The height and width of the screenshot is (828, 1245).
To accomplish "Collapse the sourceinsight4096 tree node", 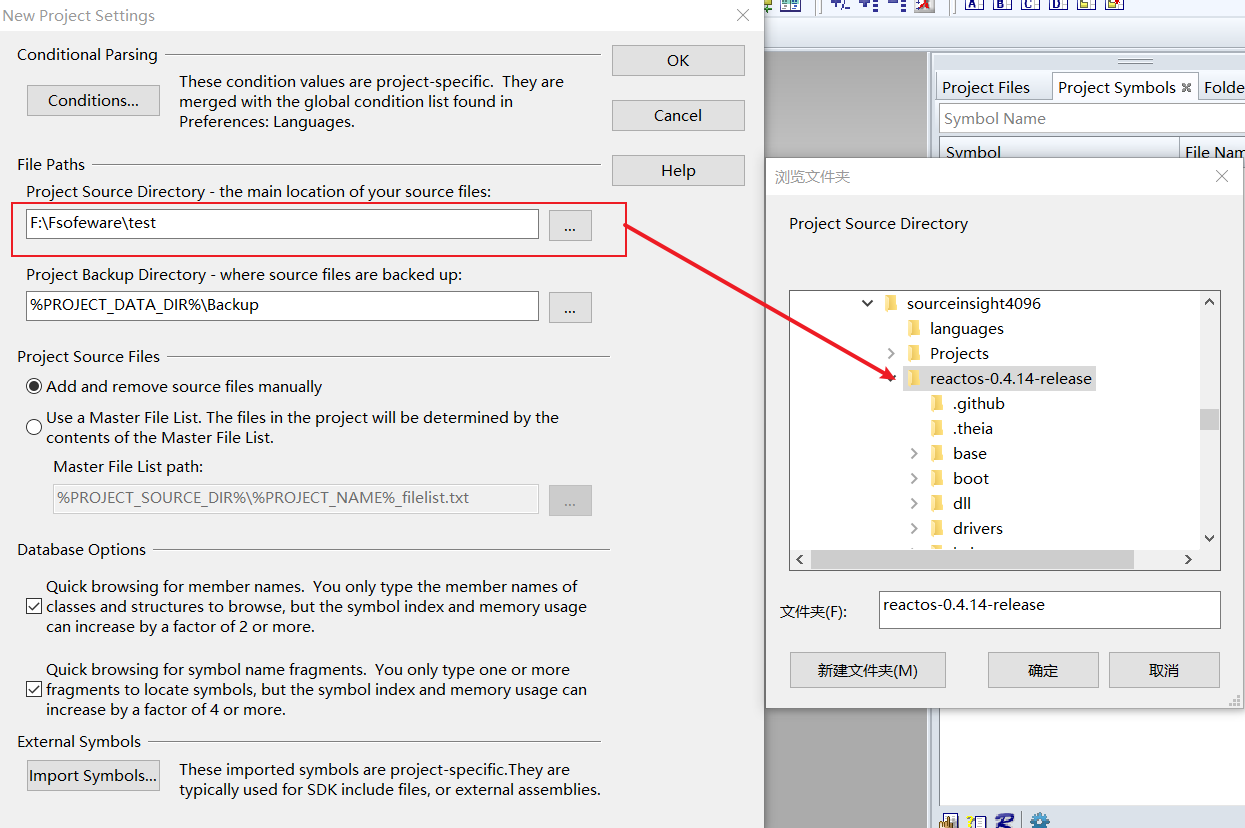I will pyautogui.click(x=868, y=303).
